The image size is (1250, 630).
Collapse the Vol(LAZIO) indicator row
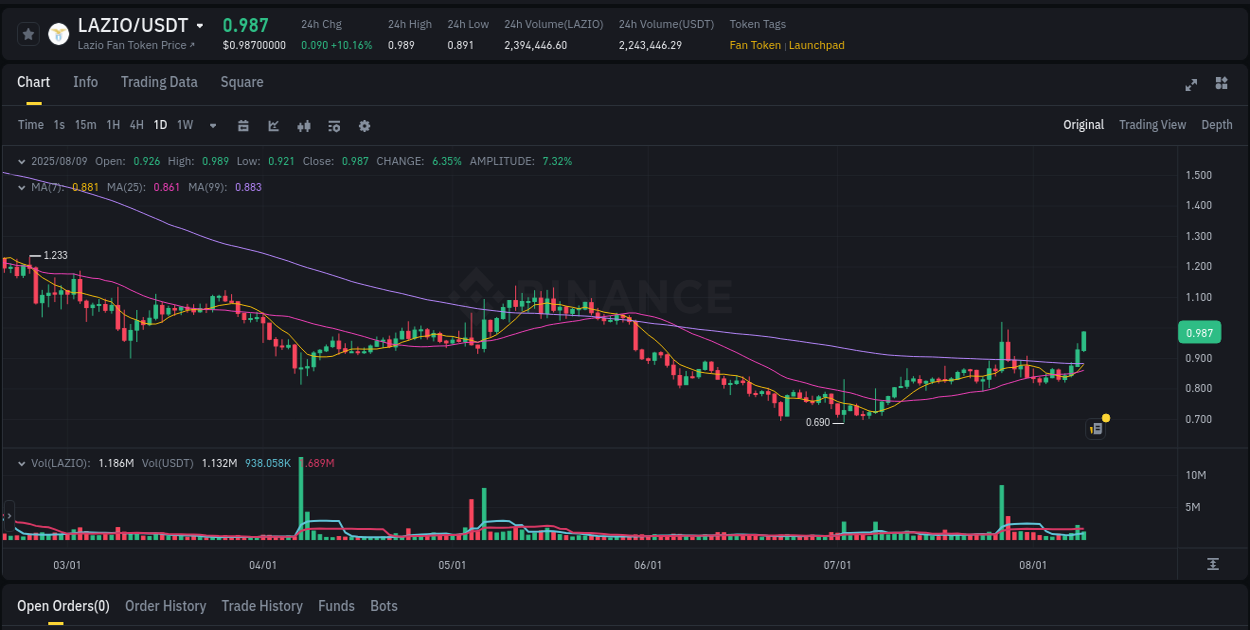coord(22,462)
